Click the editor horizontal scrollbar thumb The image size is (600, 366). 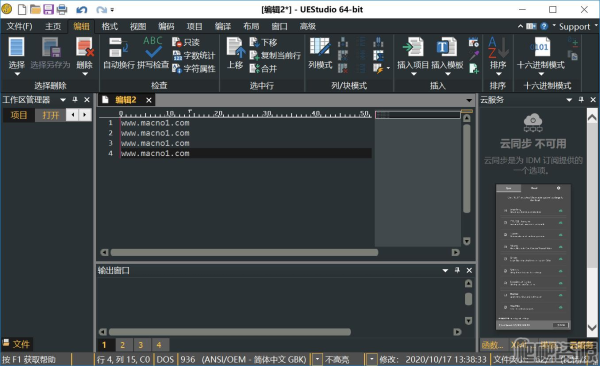[244, 252]
